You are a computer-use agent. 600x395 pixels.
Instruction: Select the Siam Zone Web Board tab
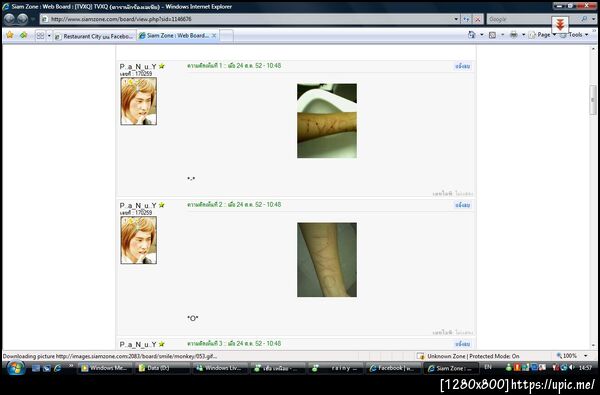(174, 36)
